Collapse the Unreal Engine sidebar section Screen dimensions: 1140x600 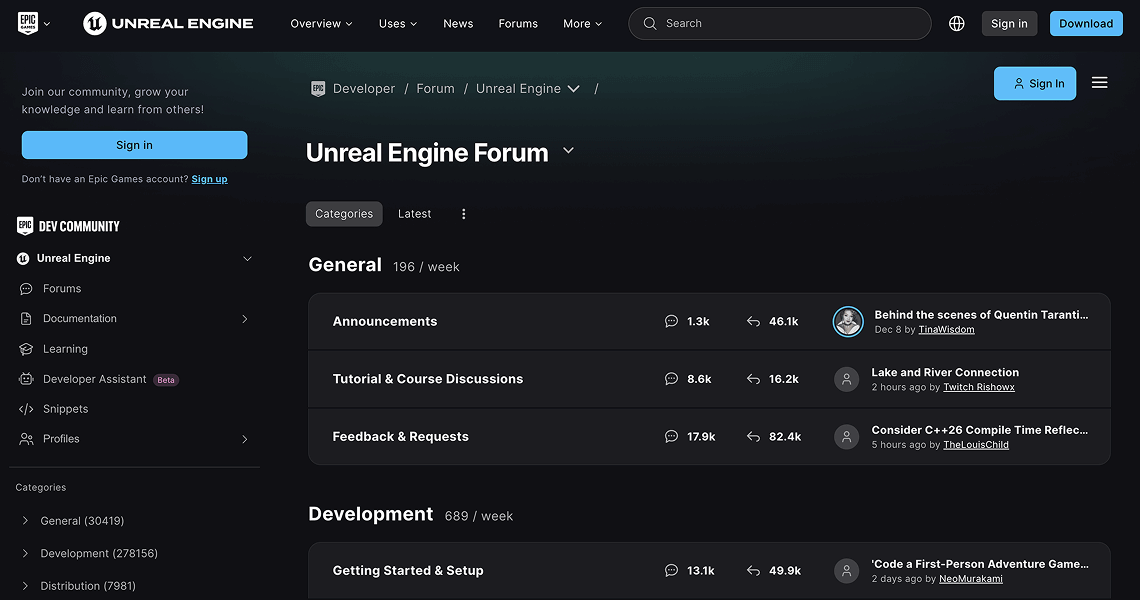(247, 258)
